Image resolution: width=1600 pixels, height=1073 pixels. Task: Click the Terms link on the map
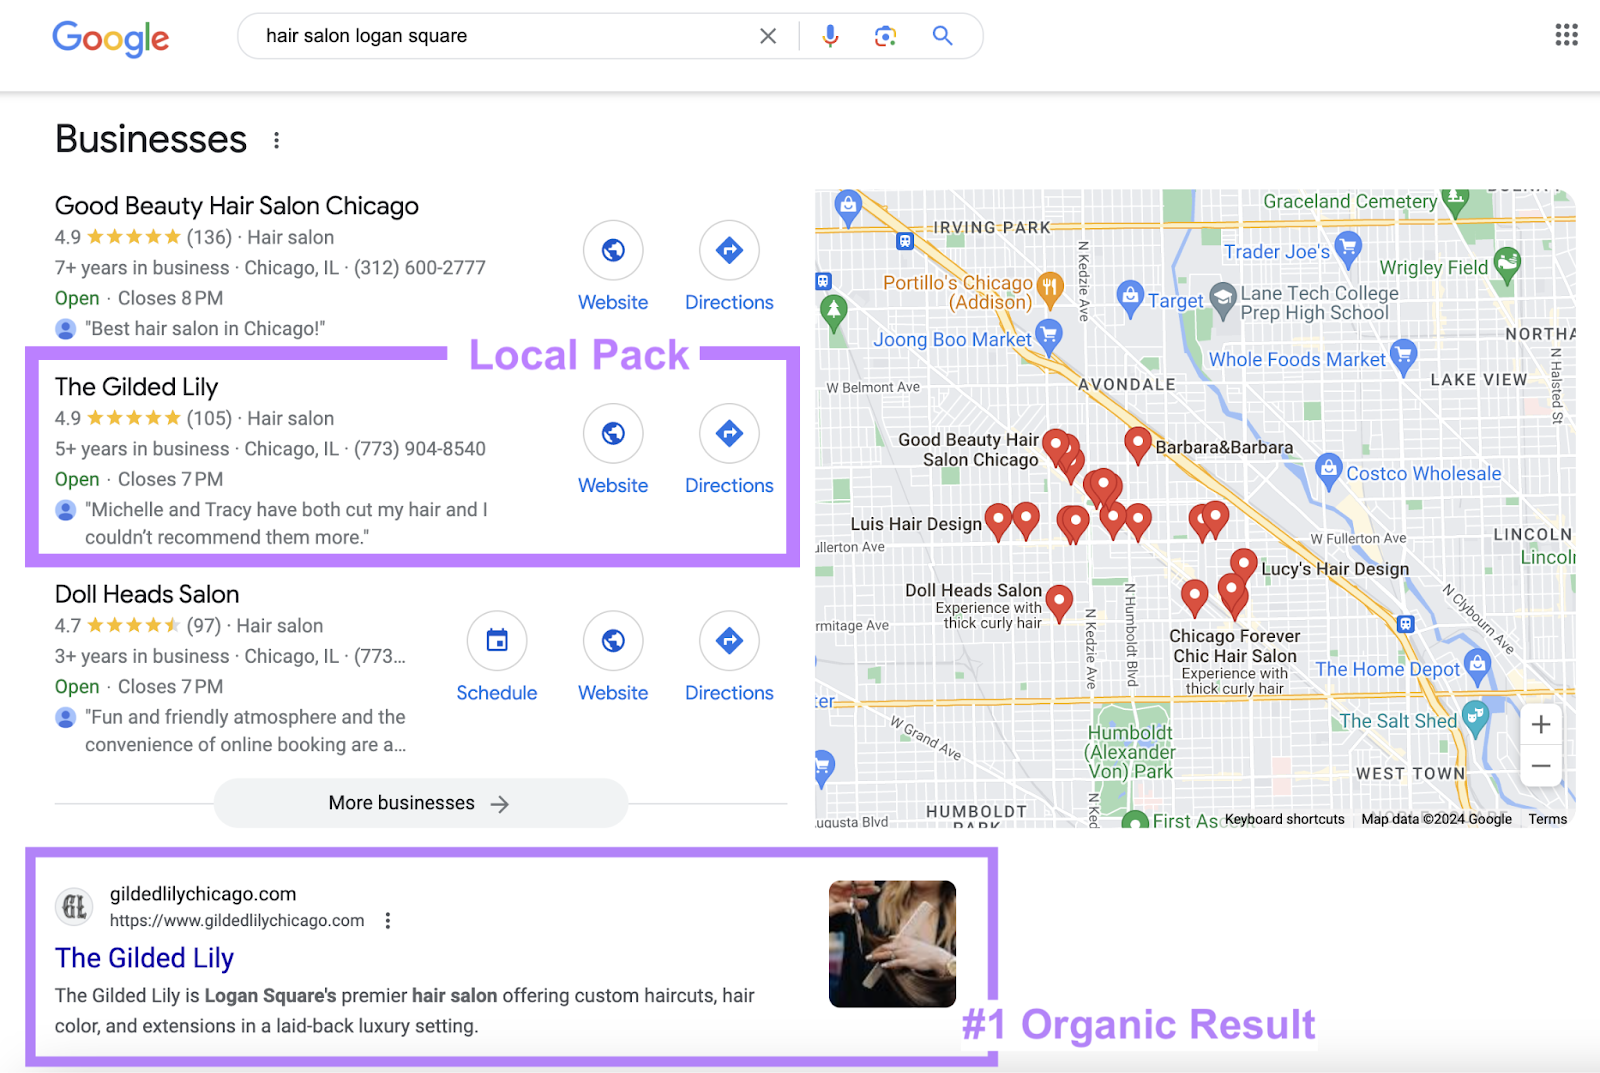(x=1546, y=818)
